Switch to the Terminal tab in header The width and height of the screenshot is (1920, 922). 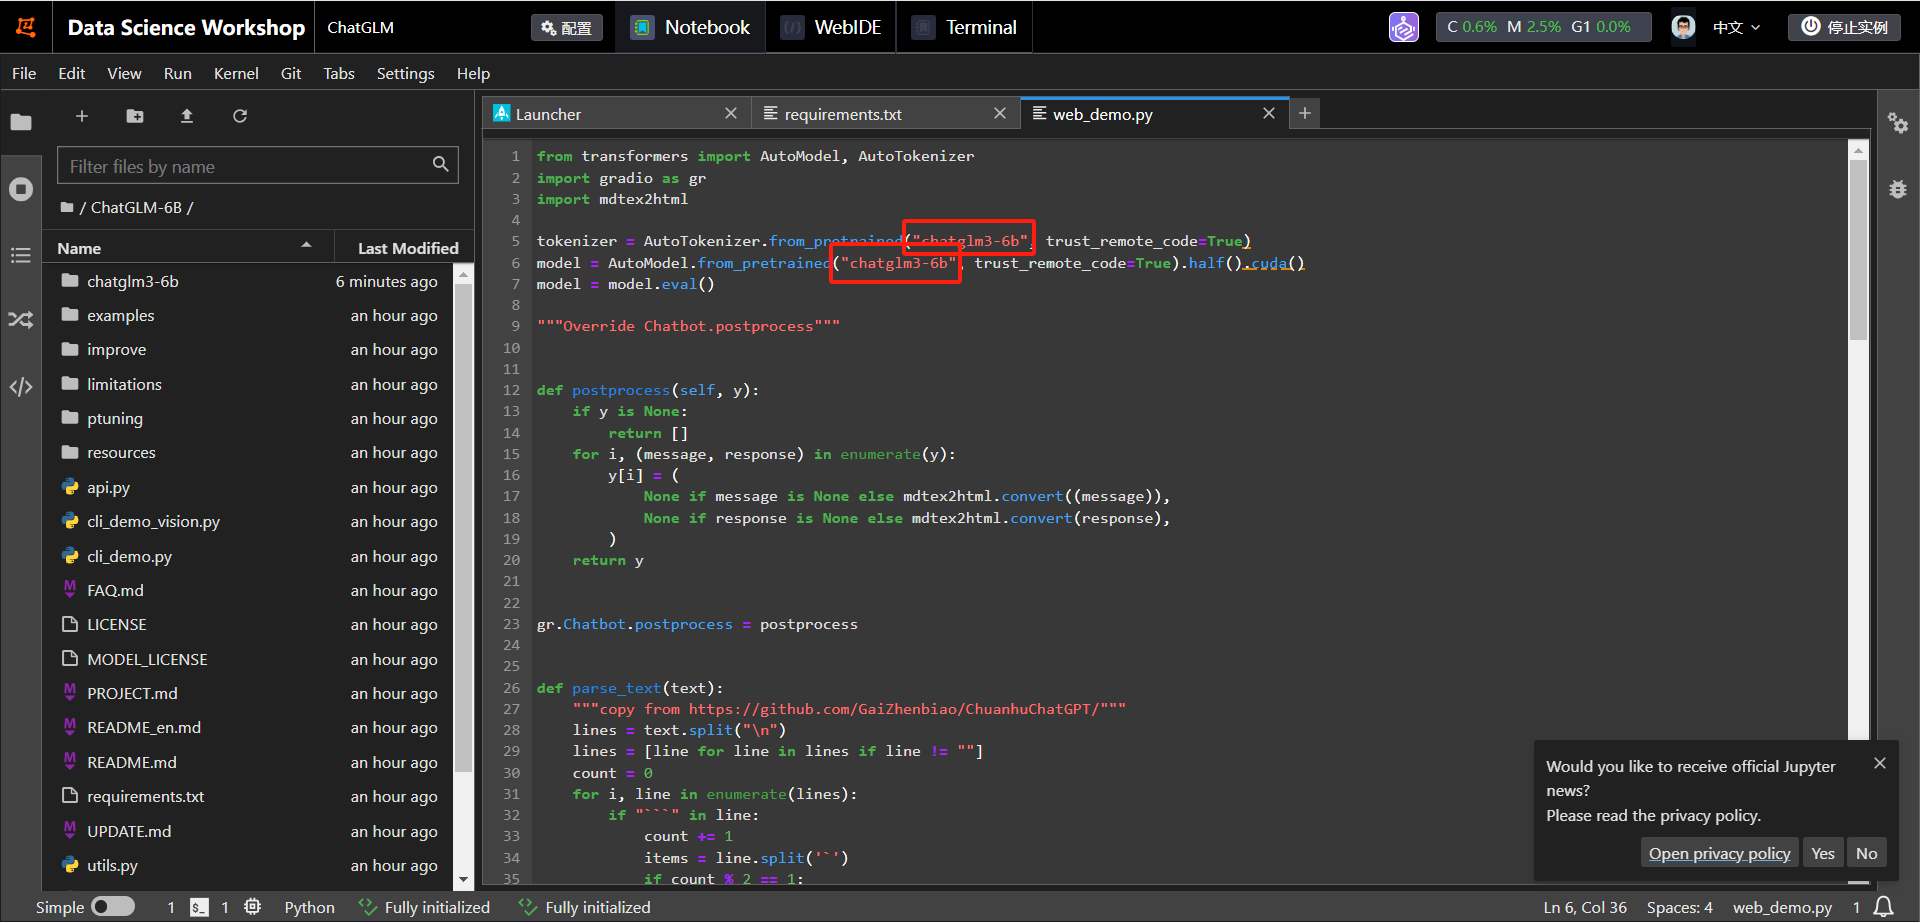[x=964, y=27]
